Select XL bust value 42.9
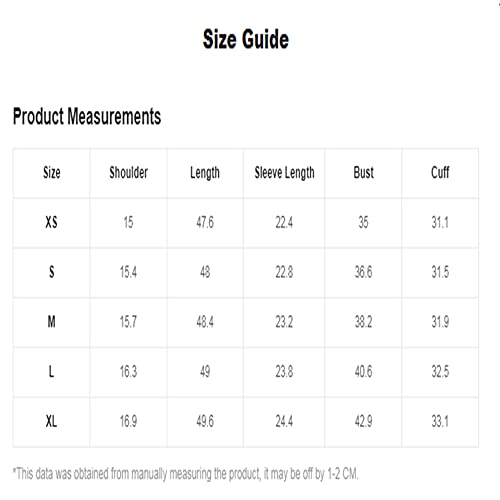The height and width of the screenshot is (500, 500). (363, 421)
